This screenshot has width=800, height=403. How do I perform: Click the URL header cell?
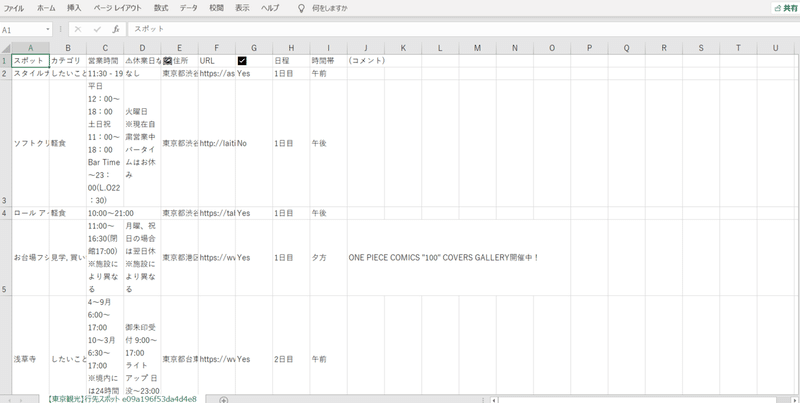pos(217,61)
